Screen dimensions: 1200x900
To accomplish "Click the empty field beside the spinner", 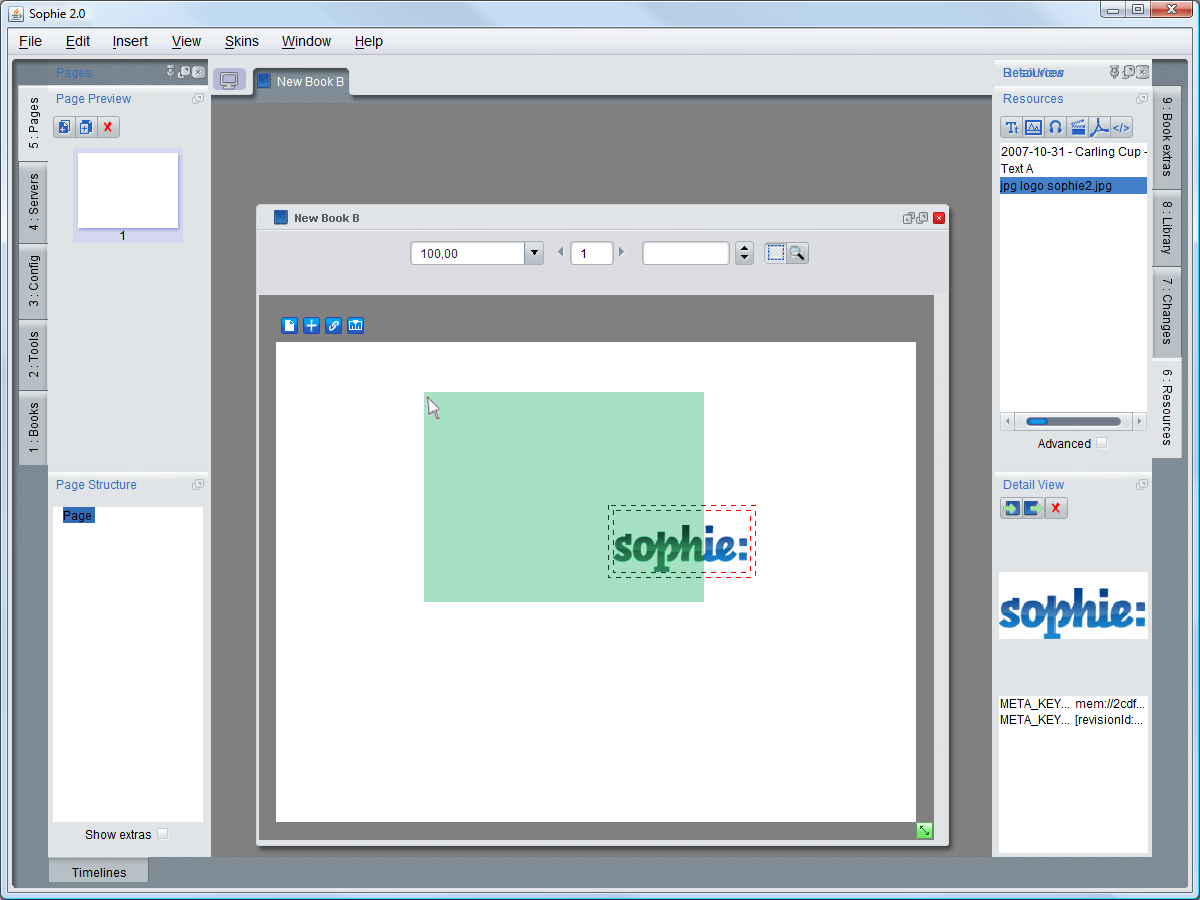I will (x=686, y=253).
